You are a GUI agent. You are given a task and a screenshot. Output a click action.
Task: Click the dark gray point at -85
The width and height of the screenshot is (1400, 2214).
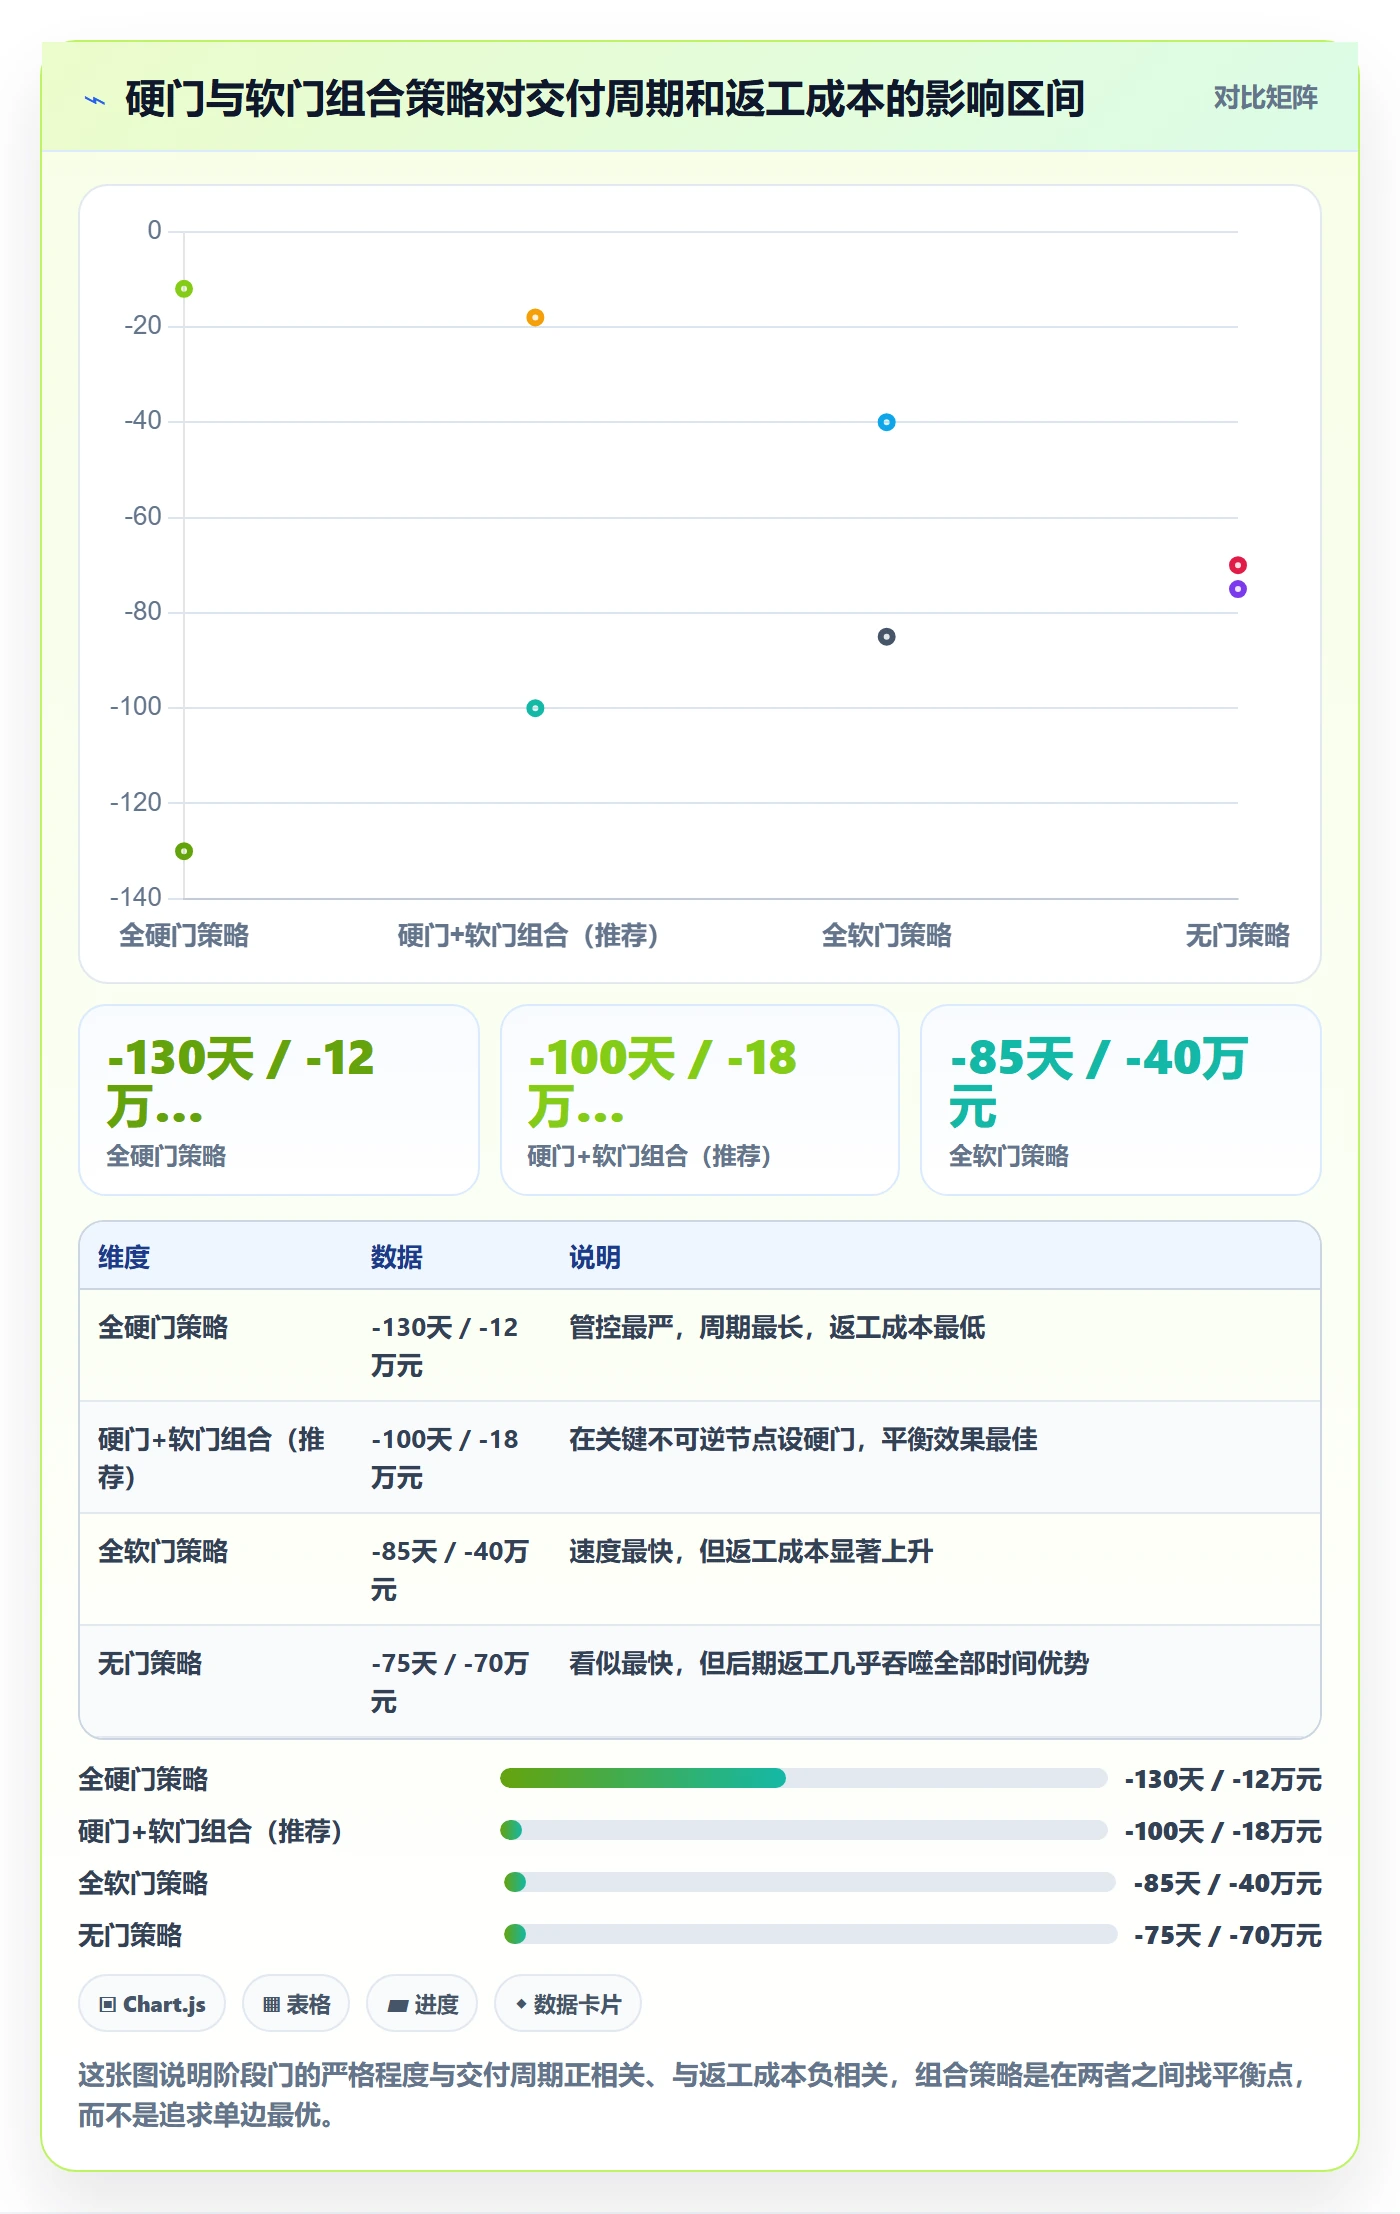click(886, 637)
